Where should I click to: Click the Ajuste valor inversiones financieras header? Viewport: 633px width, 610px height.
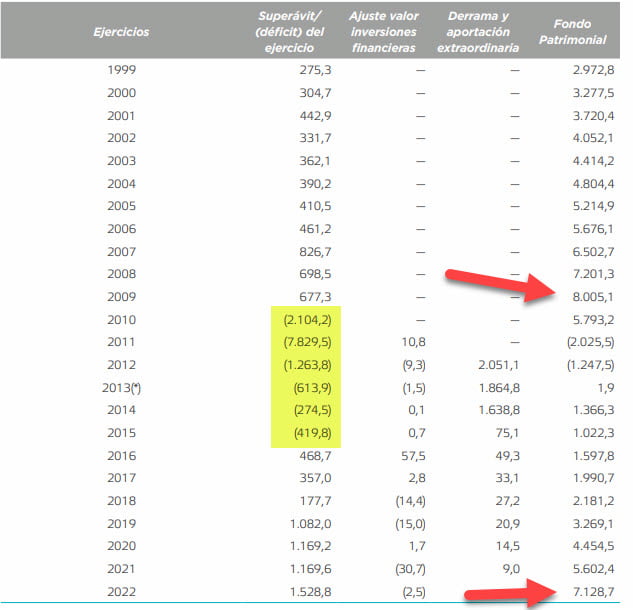(x=384, y=32)
